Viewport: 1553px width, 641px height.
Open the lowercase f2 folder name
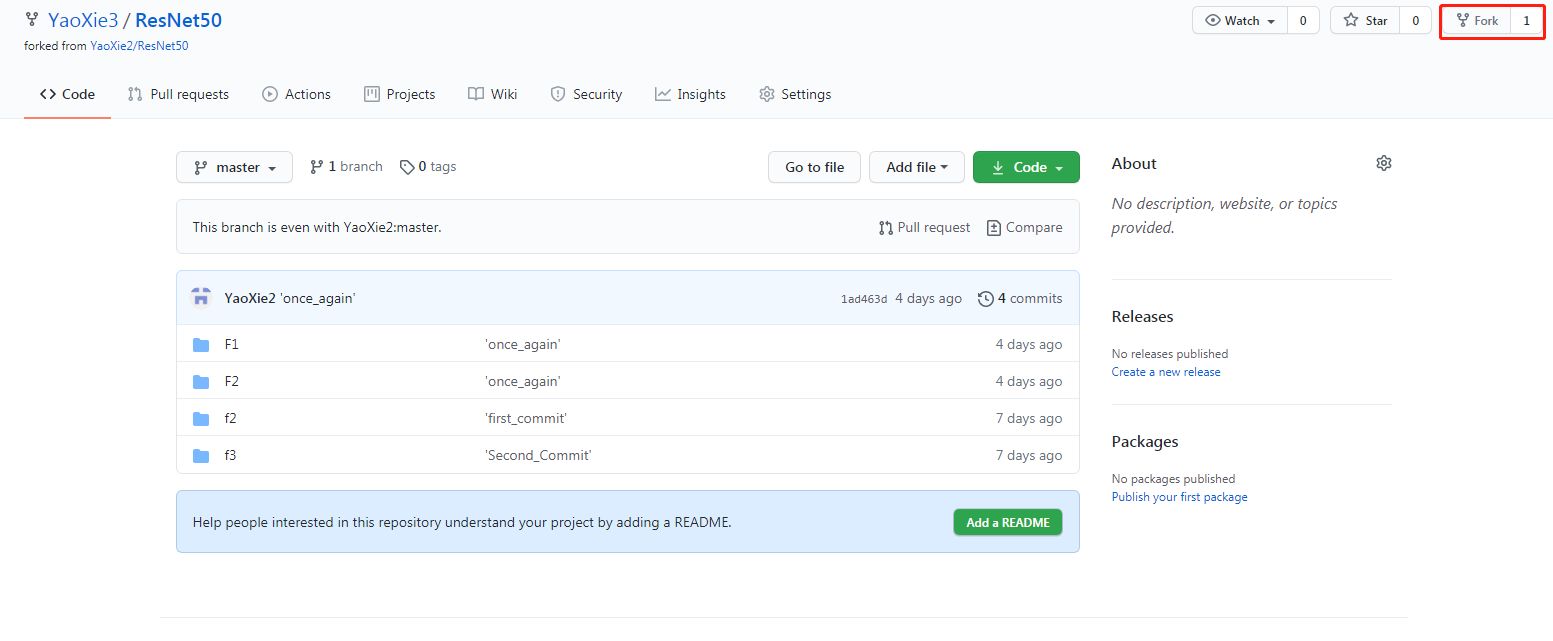231,418
